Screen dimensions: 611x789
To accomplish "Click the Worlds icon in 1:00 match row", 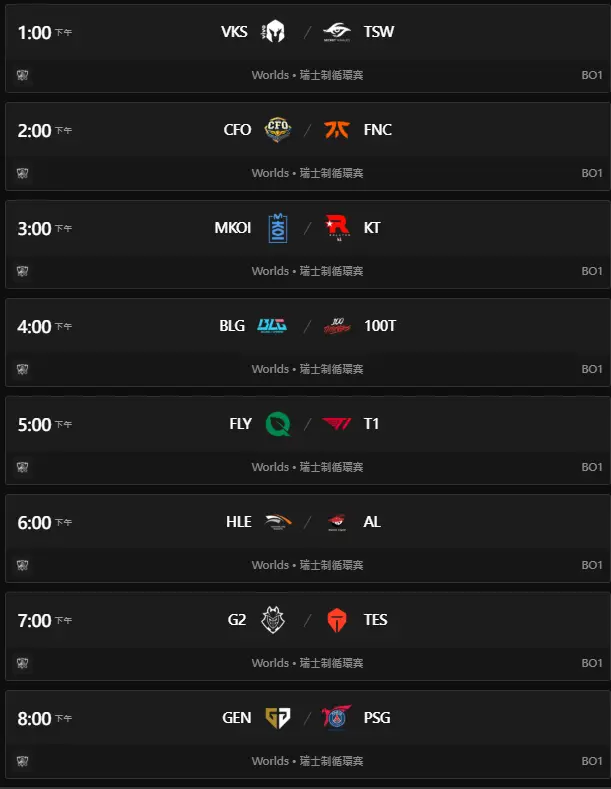I will click(x=22, y=75).
